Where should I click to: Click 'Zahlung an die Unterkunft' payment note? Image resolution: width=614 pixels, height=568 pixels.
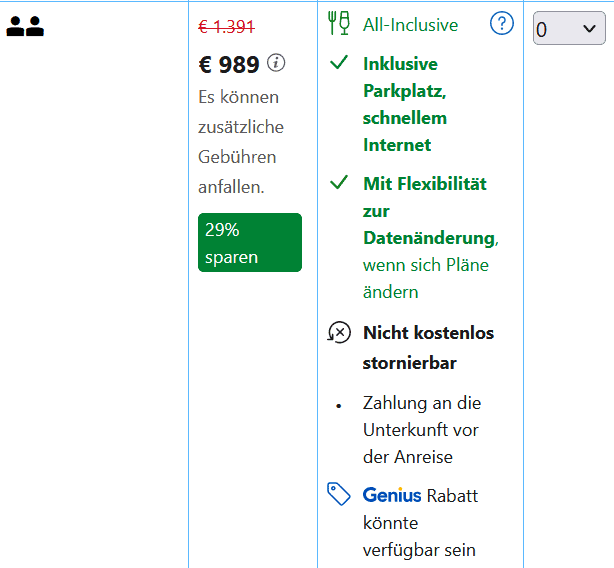coord(420,430)
